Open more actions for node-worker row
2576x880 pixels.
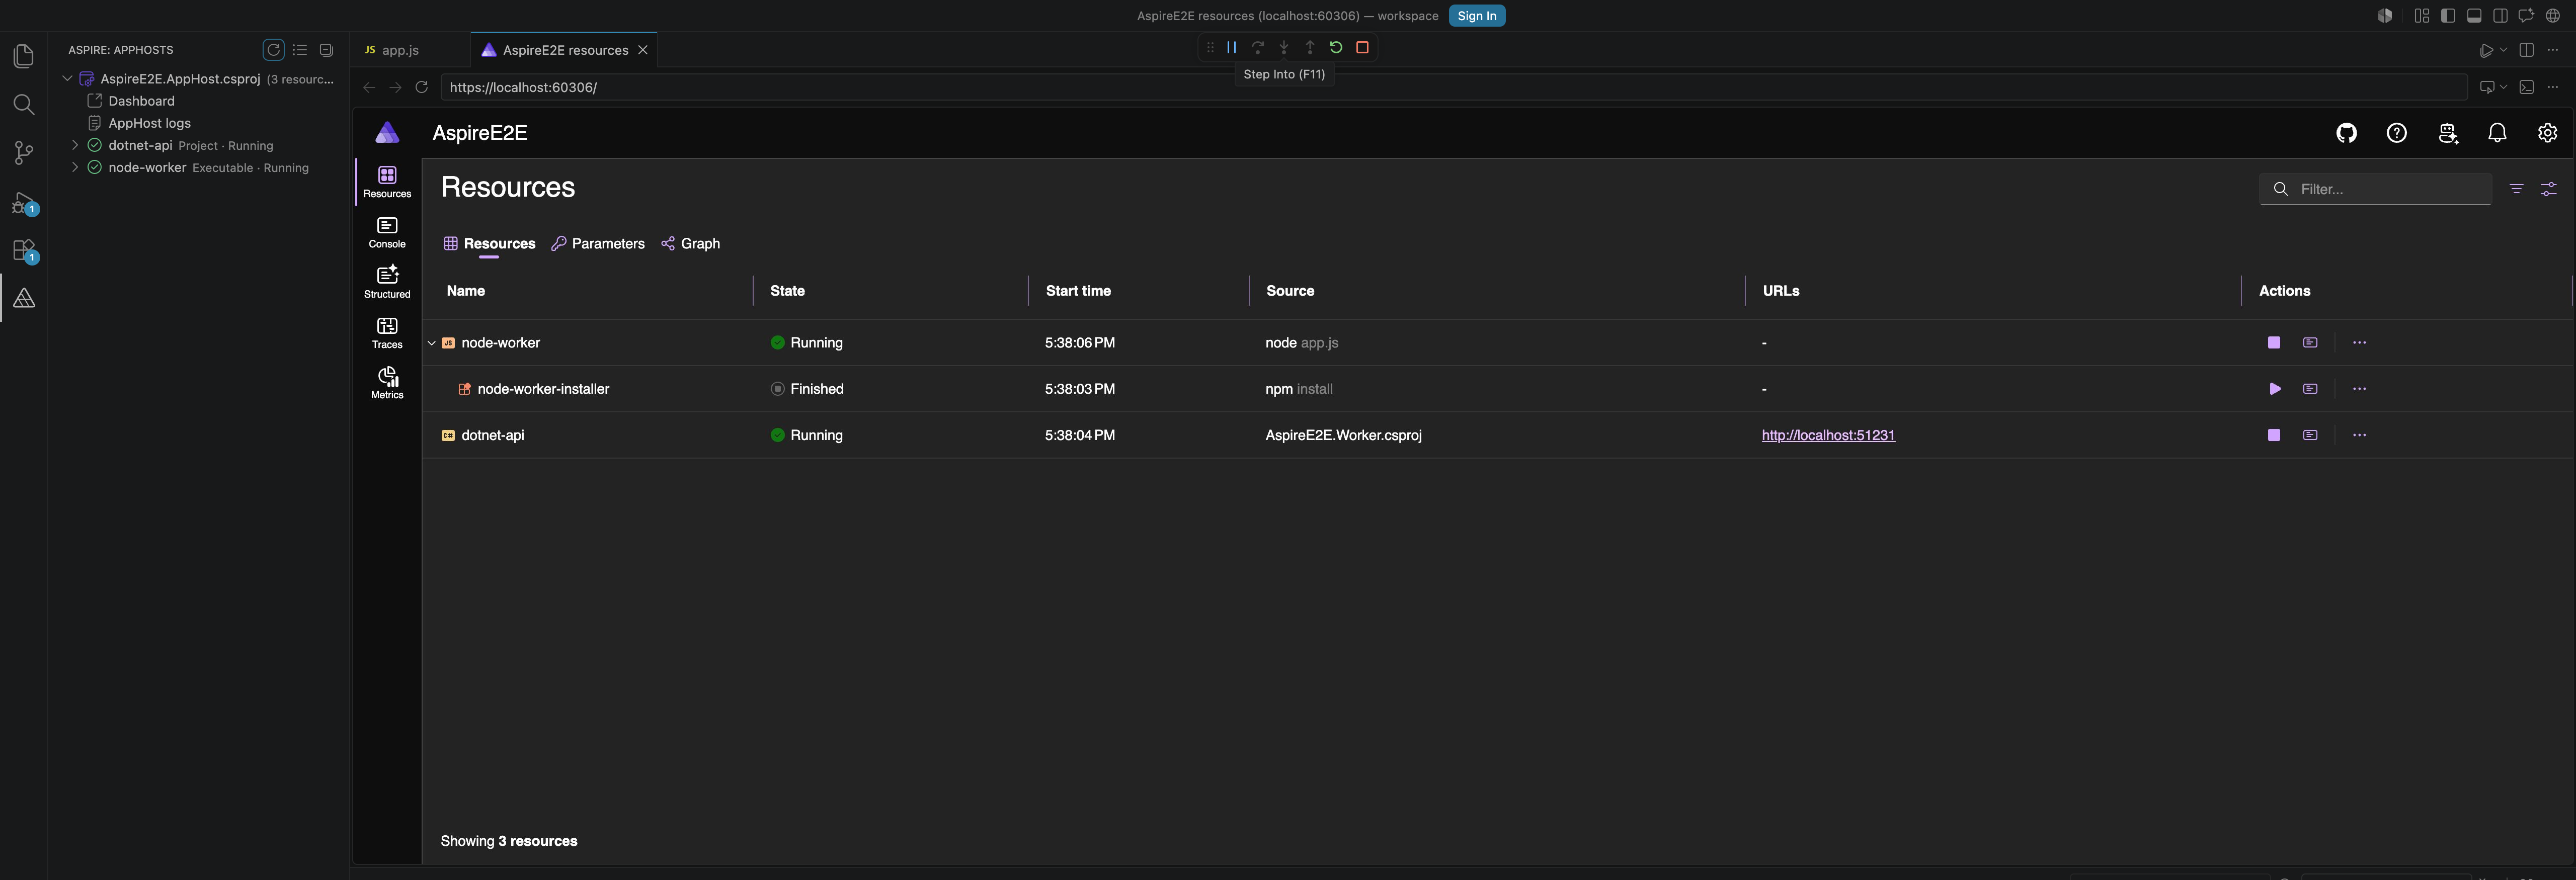(2359, 342)
